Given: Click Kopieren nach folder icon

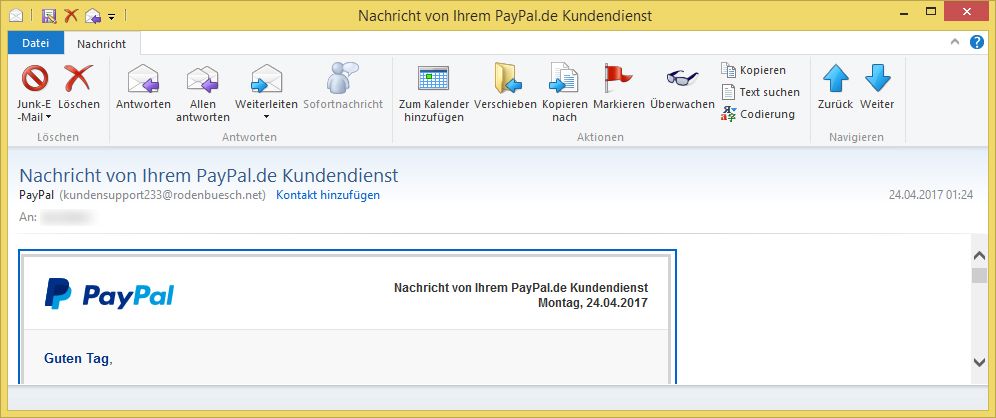Looking at the screenshot, I should 563,78.
